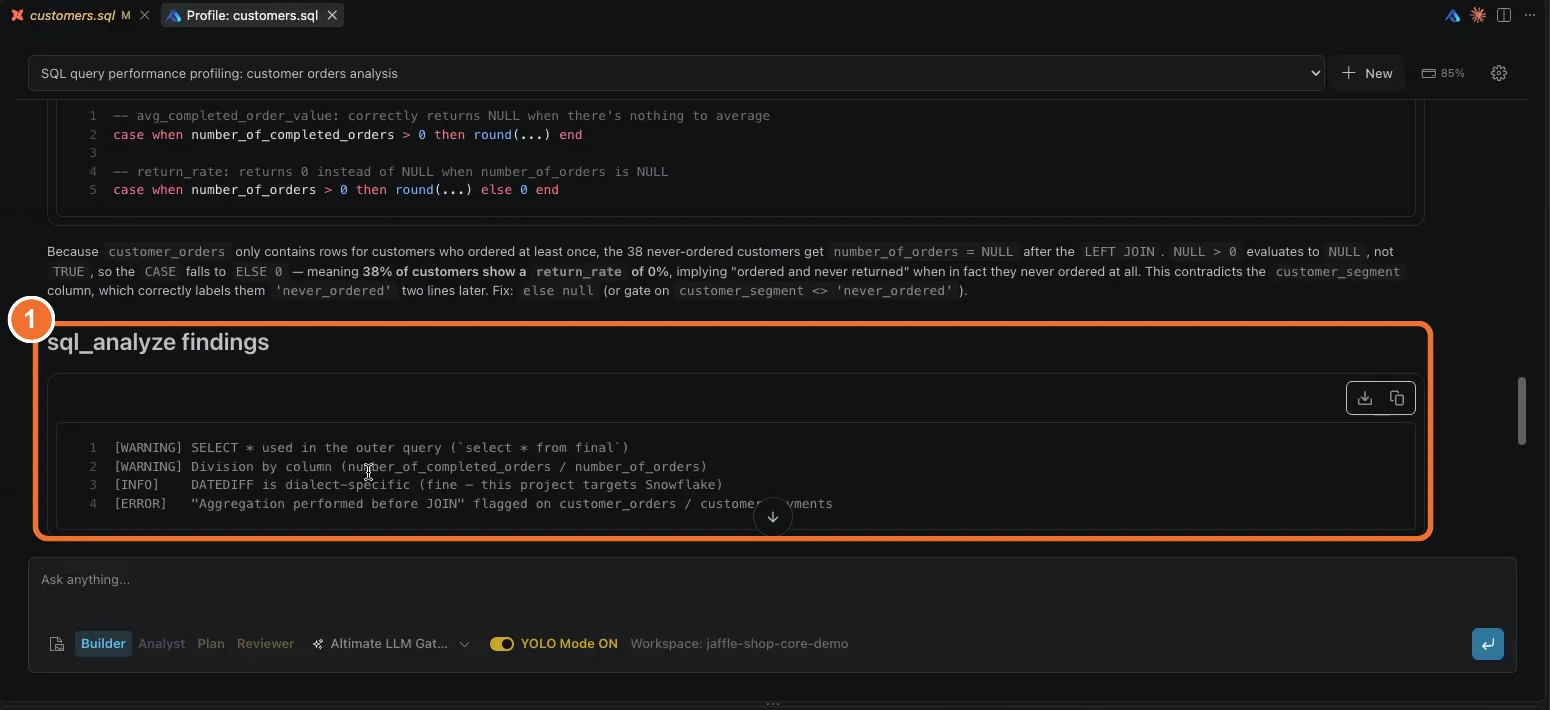Click the inline LEFT JOIN code token
Viewport: 1550px width, 710px height.
[x=1118, y=252]
